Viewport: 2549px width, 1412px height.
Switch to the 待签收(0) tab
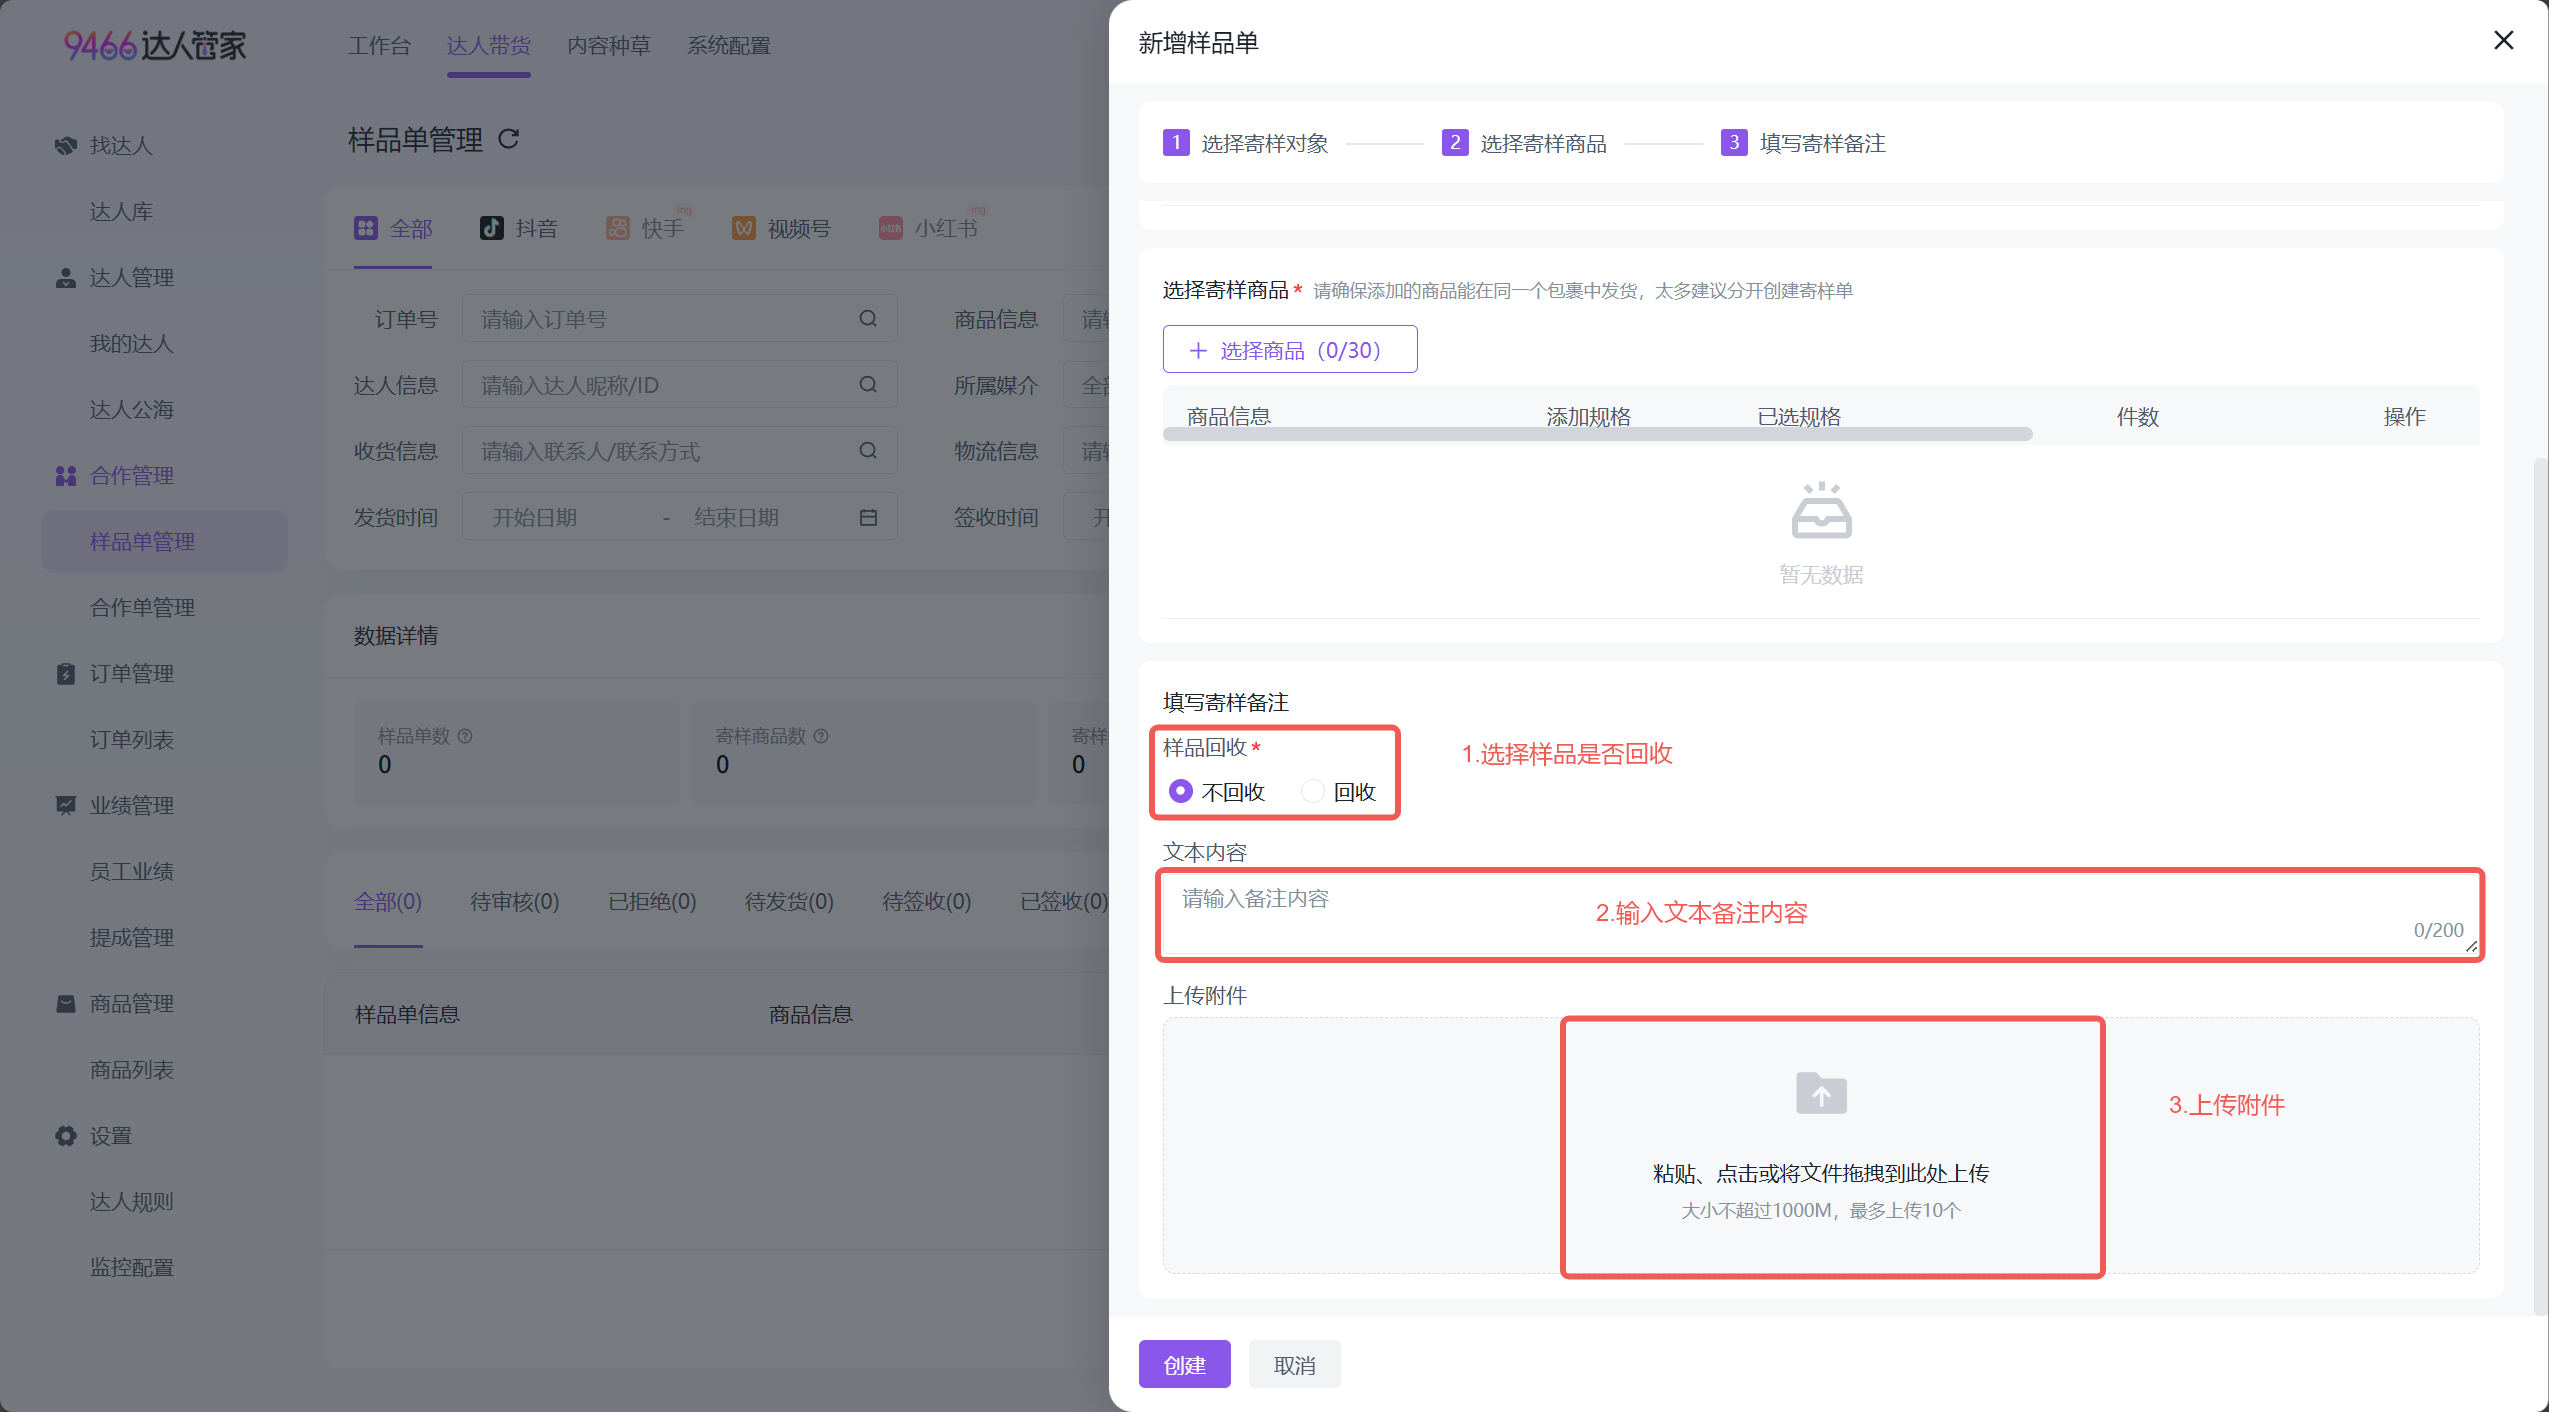tap(926, 902)
